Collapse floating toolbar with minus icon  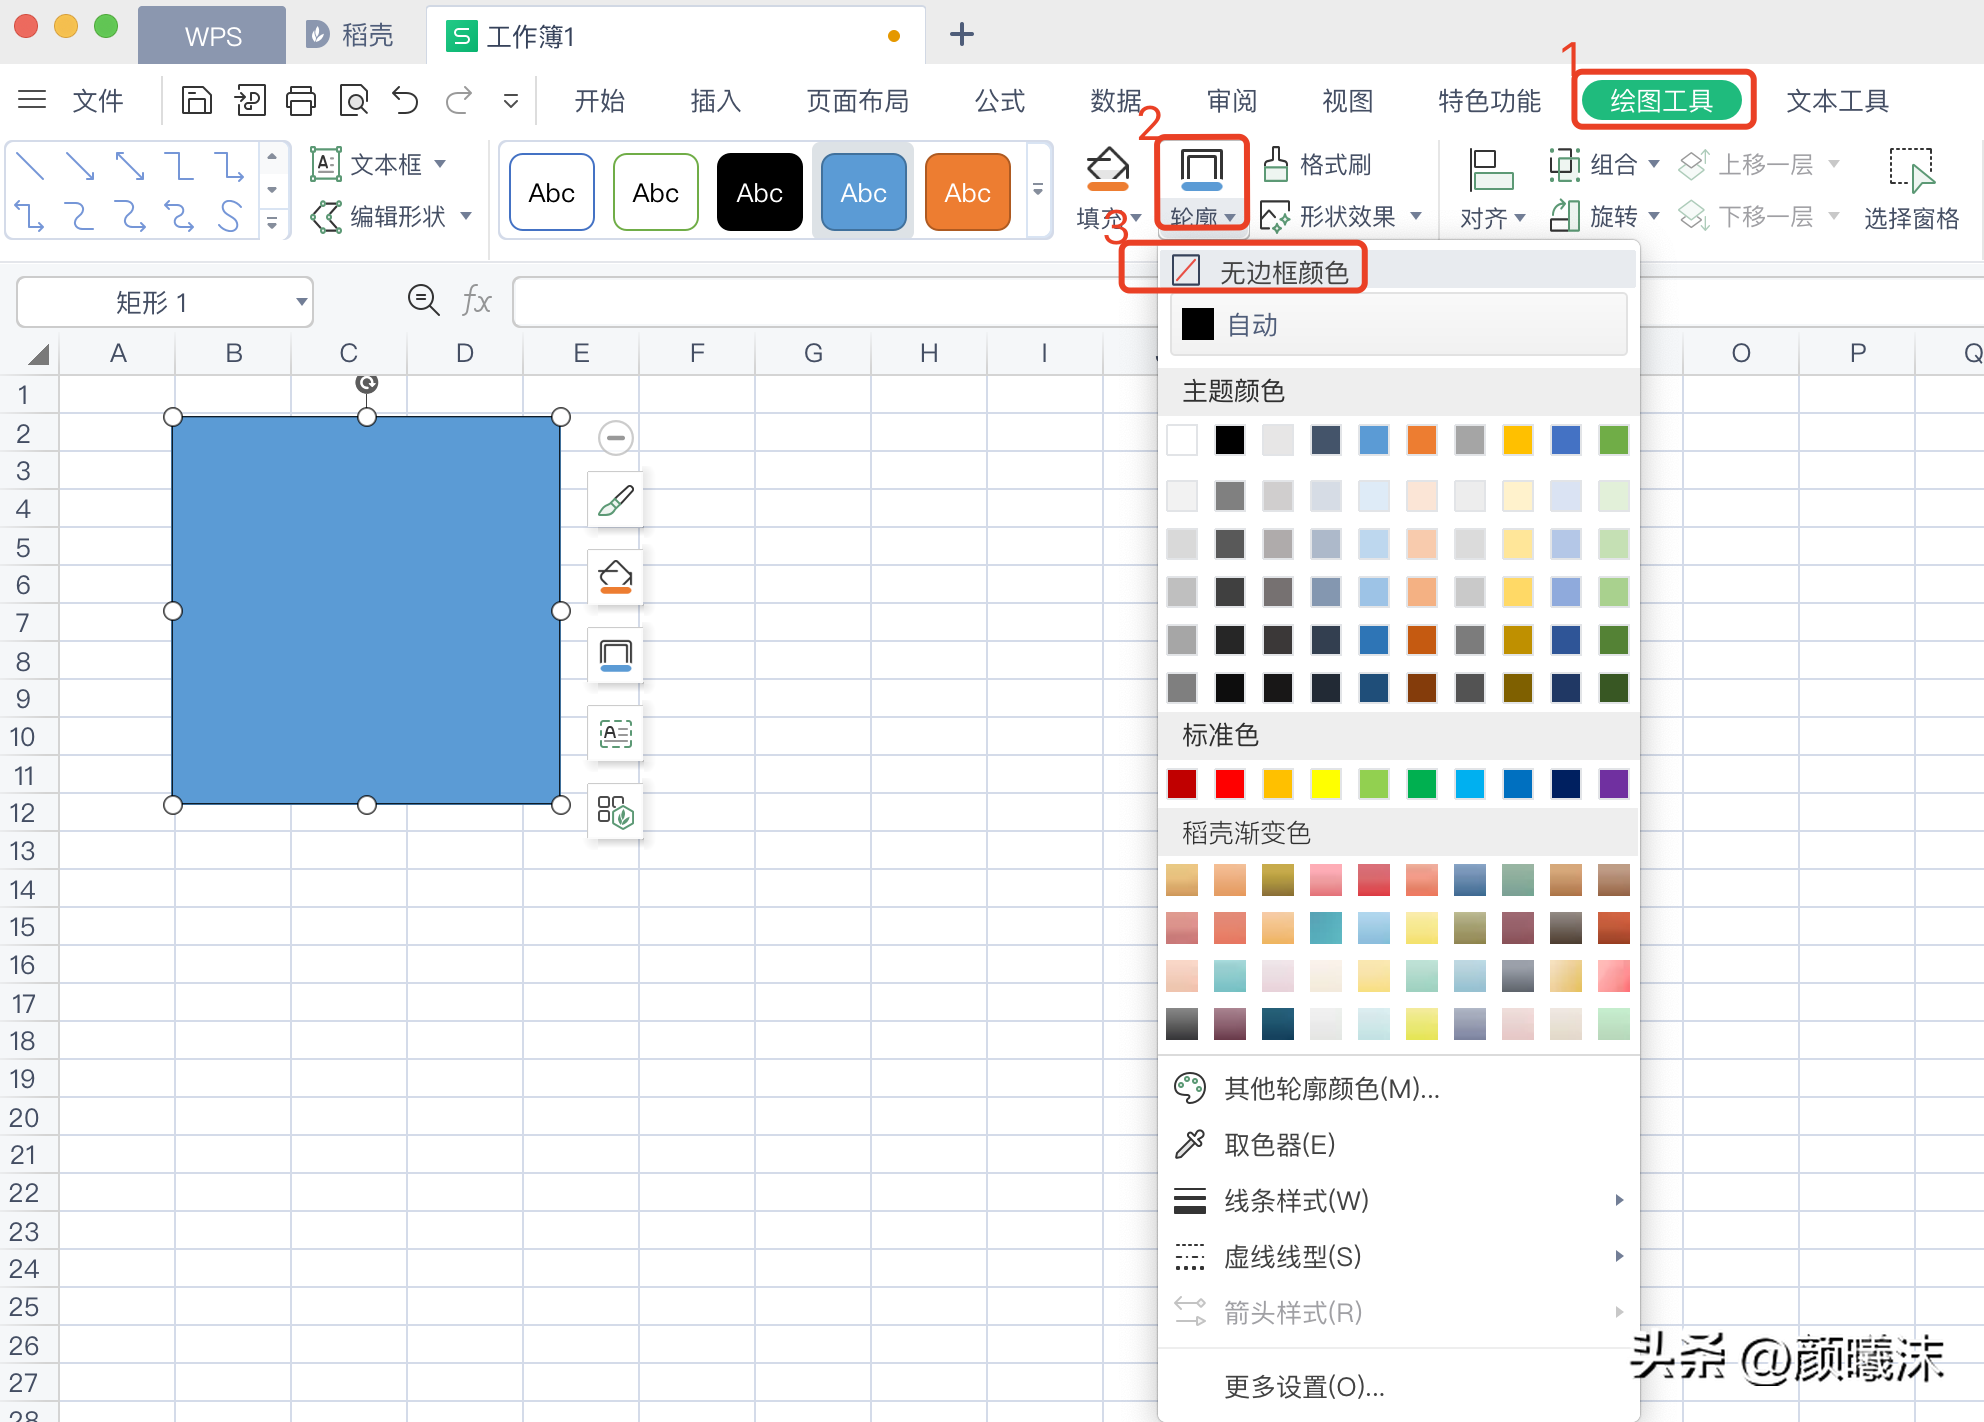point(615,437)
